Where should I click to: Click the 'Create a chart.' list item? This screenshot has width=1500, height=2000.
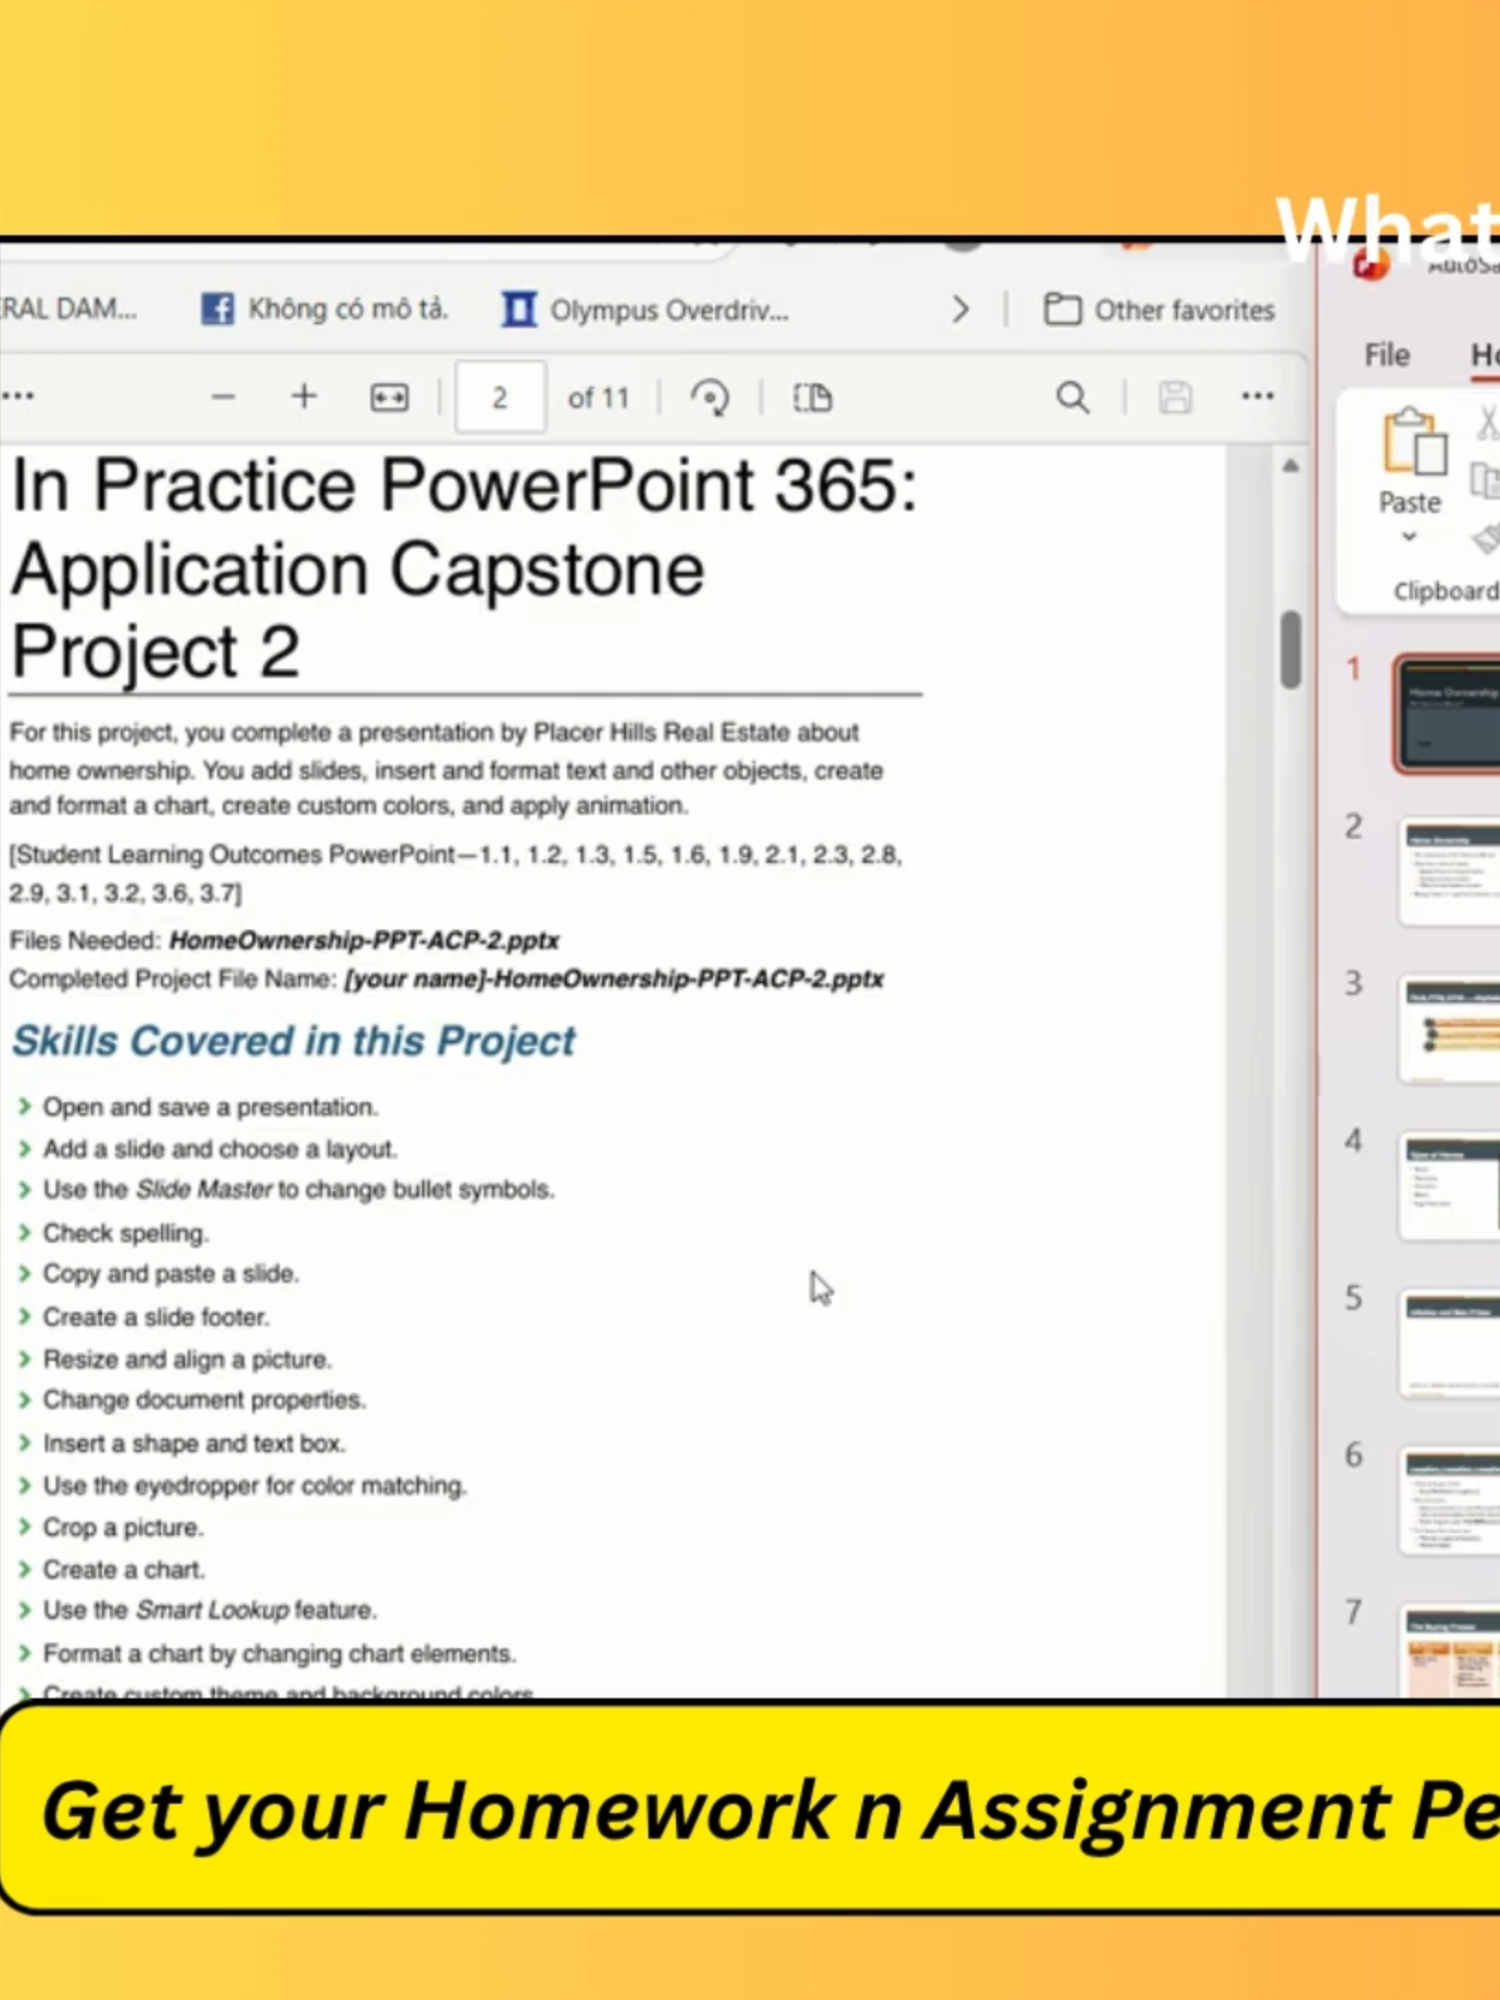[x=124, y=1570]
